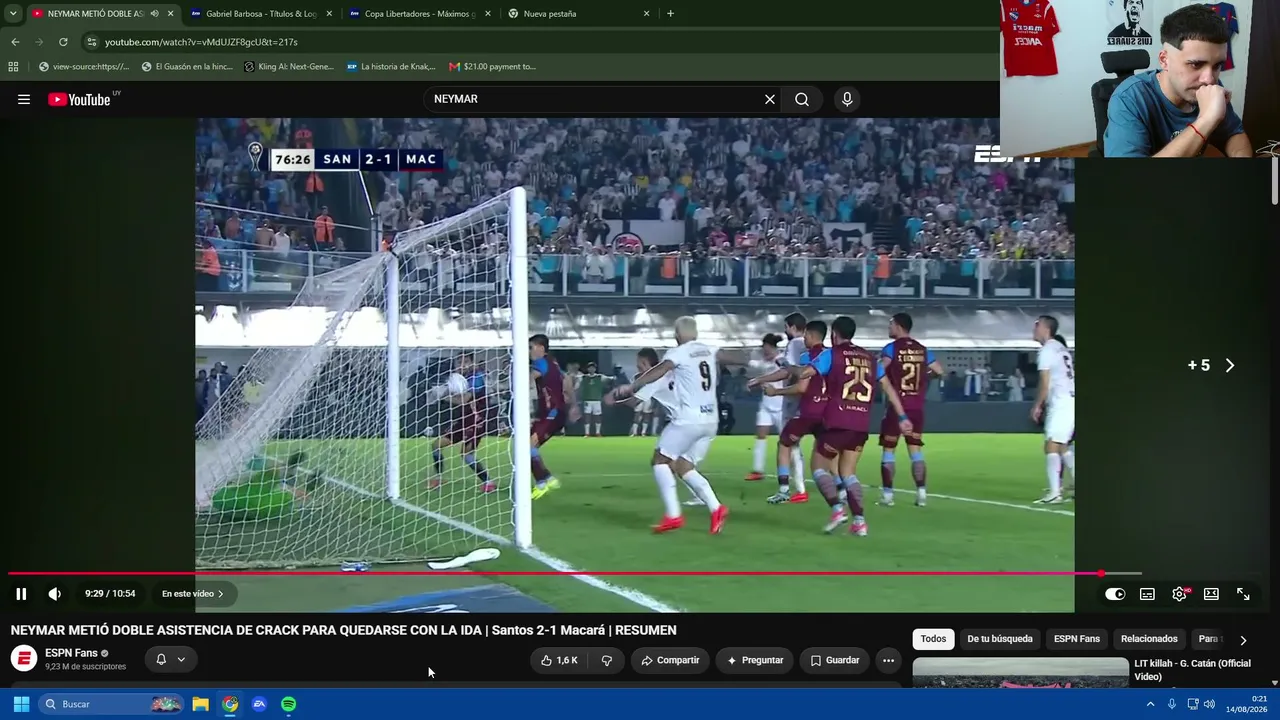1280x720 pixels.
Task: Go to the YouTube home logo
Action: pos(79,99)
